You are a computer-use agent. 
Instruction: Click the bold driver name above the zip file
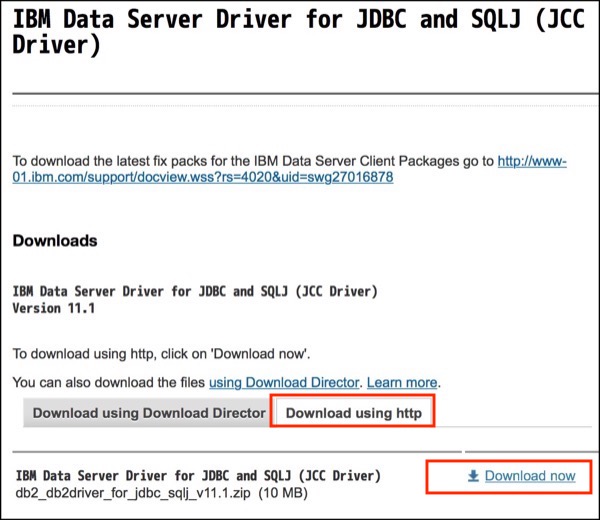tap(196, 475)
